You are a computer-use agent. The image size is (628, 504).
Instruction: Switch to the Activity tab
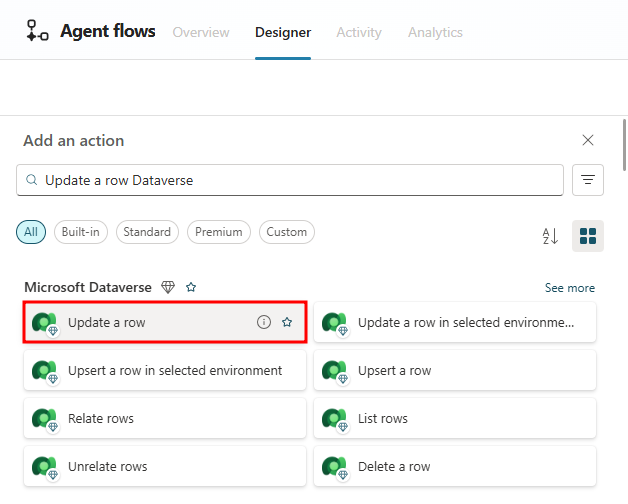click(x=359, y=32)
